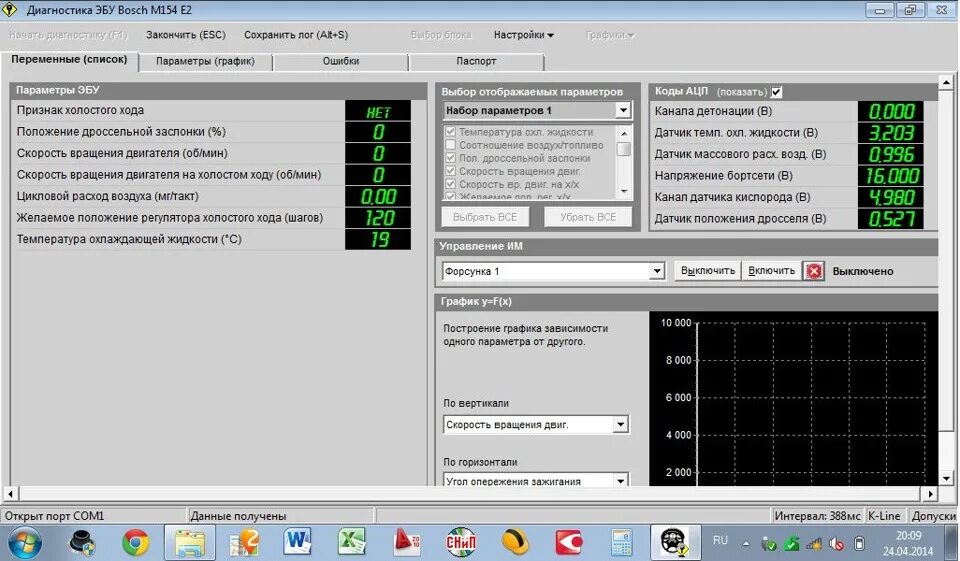The width and height of the screenshot is (960, 561).
Task: Click Данные получены status text
Action: 238,516
